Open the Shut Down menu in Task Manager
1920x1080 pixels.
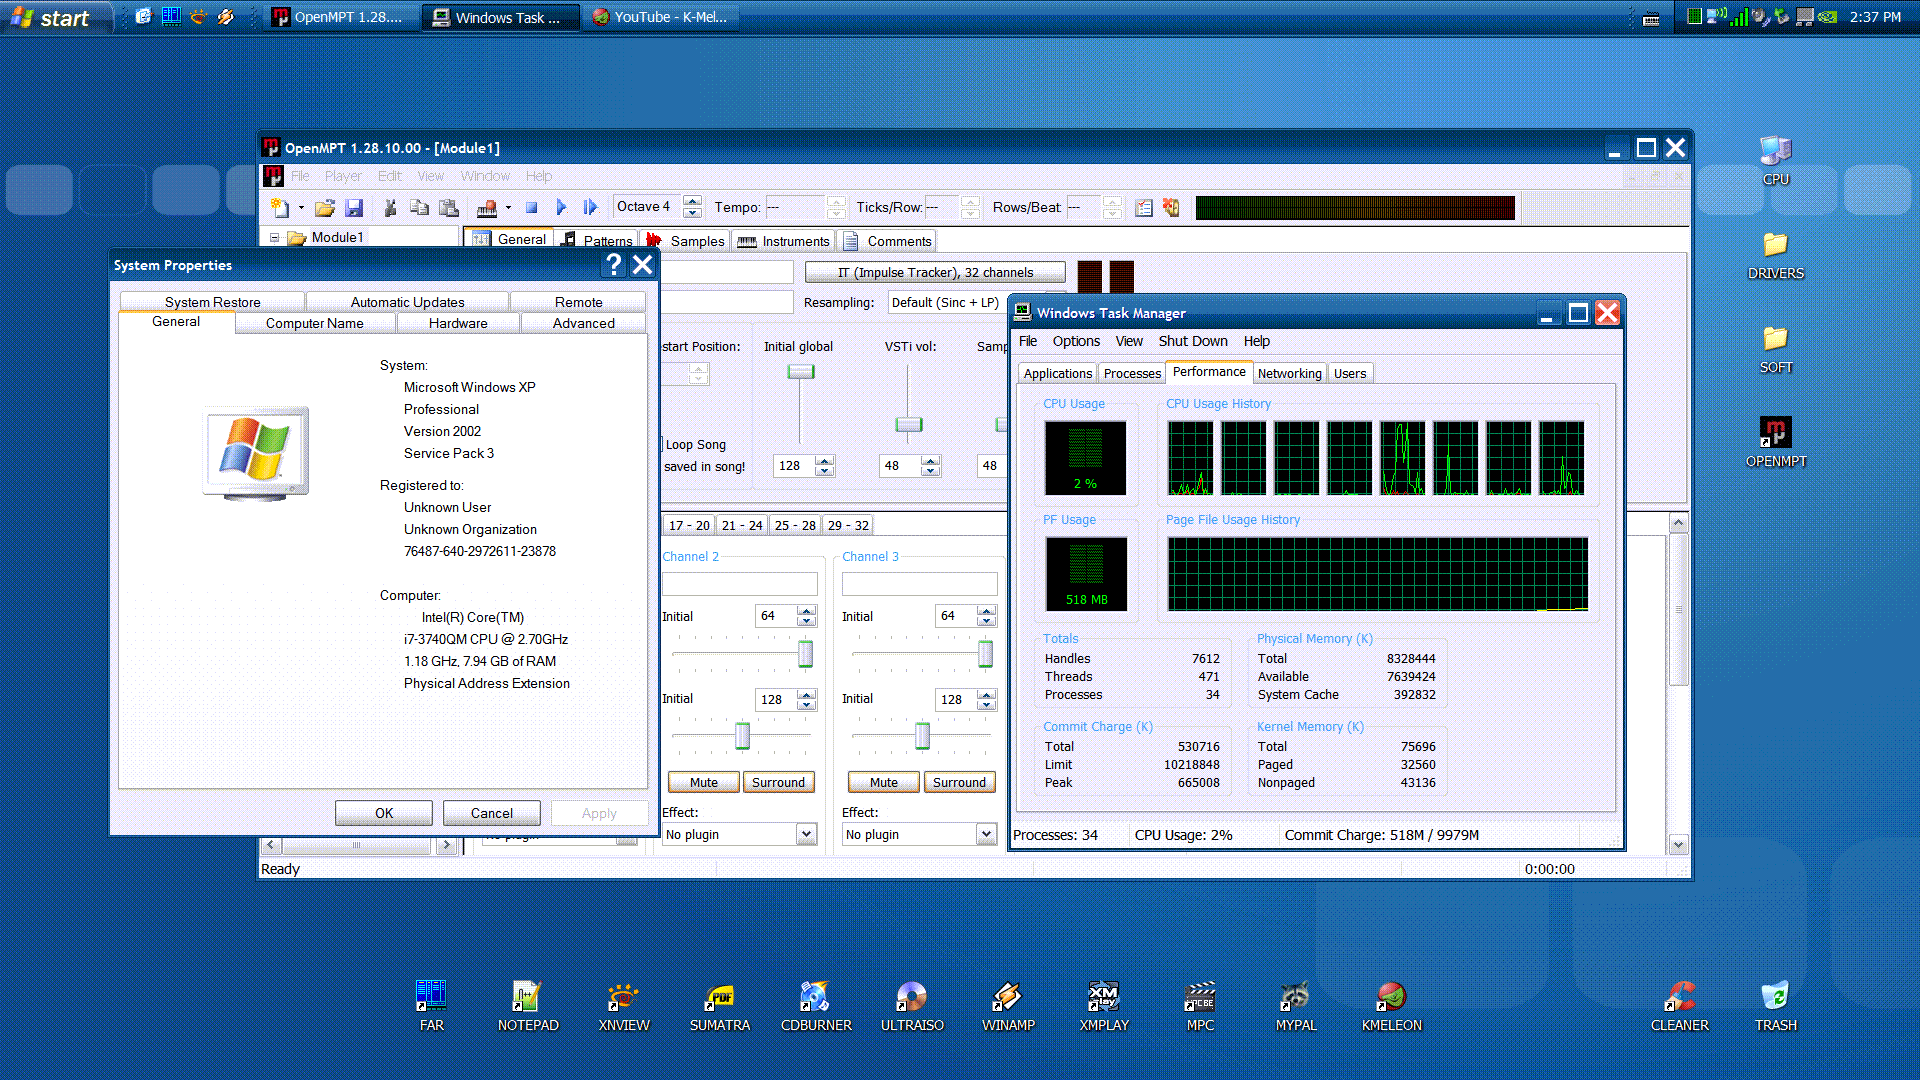1193,341
